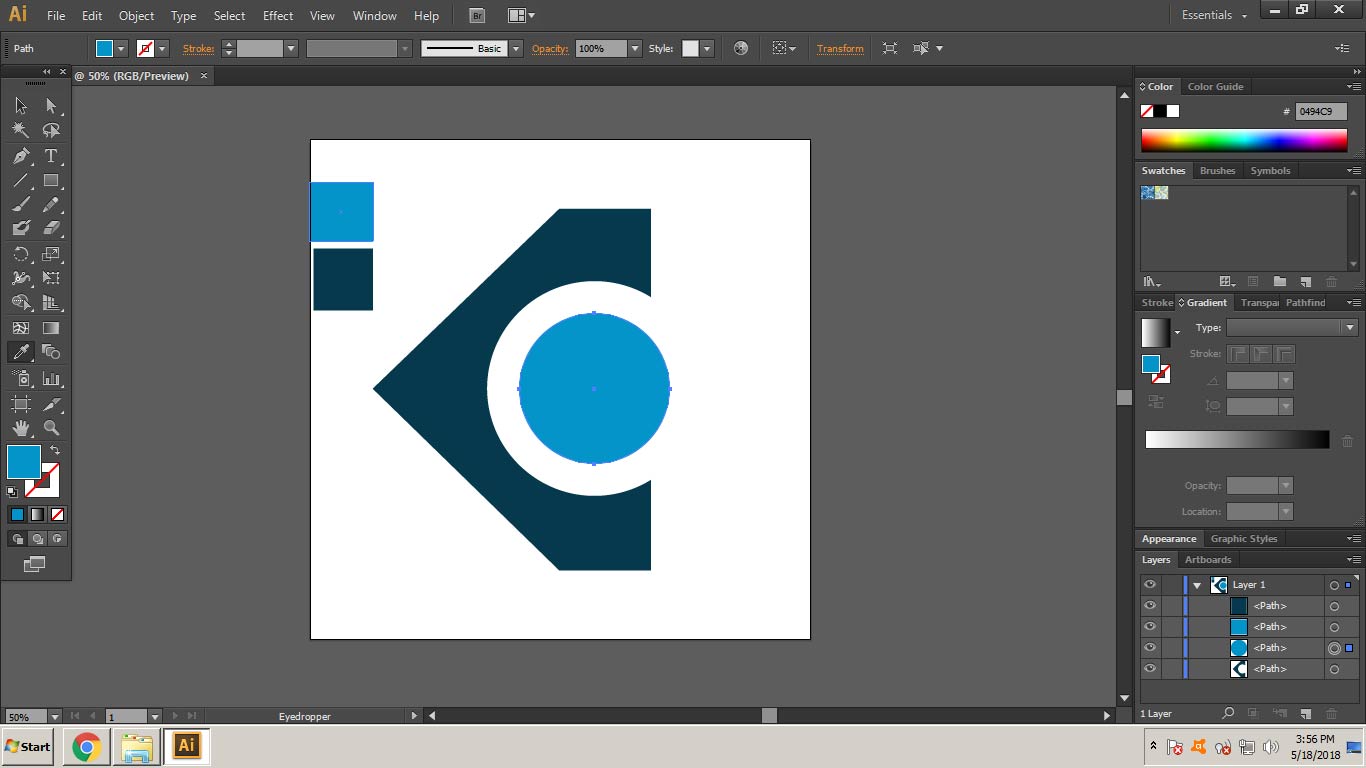Collapse Layer 1 disclosure triangle
Screen dimensions: 1366x768
click(x=1197, y=585)
